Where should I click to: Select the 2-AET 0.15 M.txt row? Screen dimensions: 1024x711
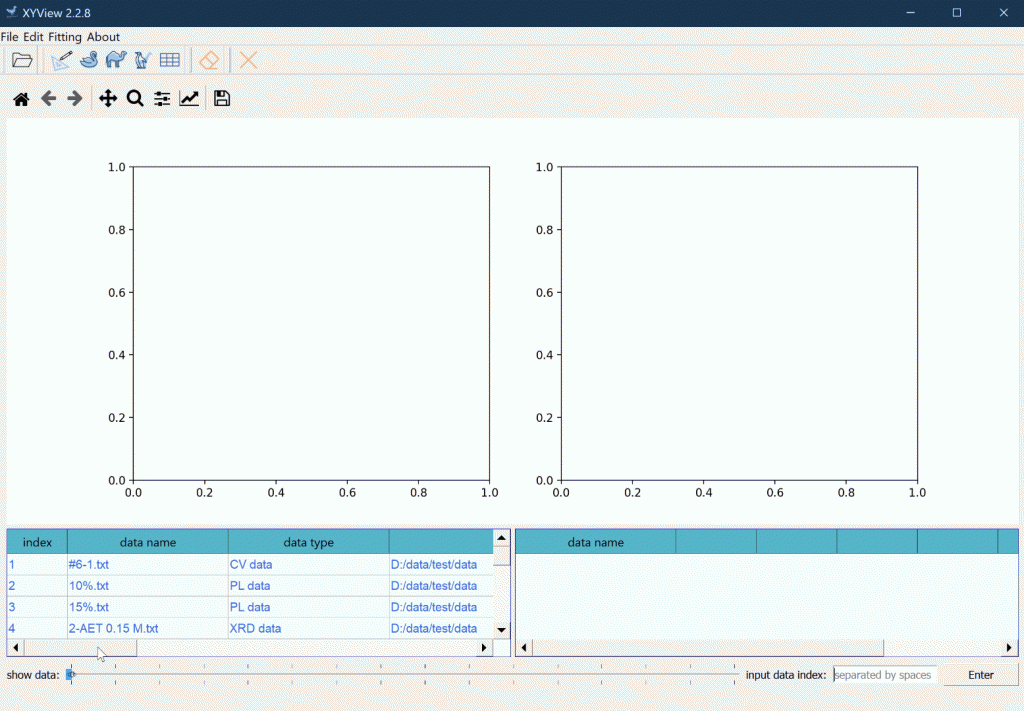tap(113, 629)
